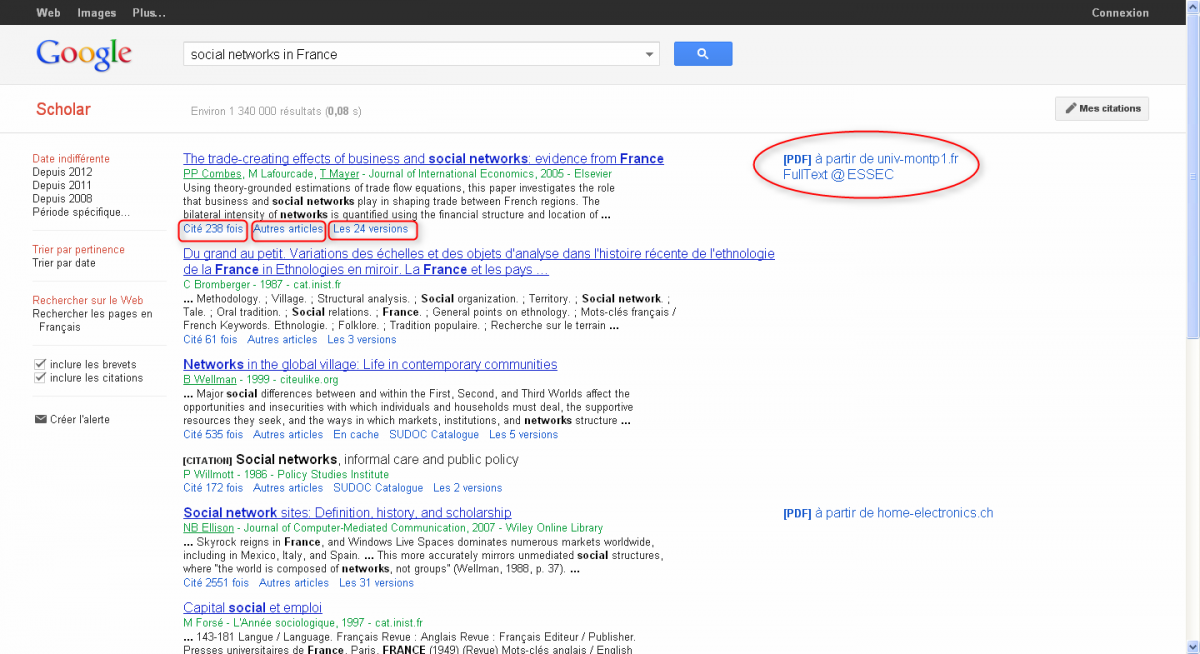Screen dimensions: 1200x654
Task: Click the Scholar heading link
Action: click(x=63, y=109)
